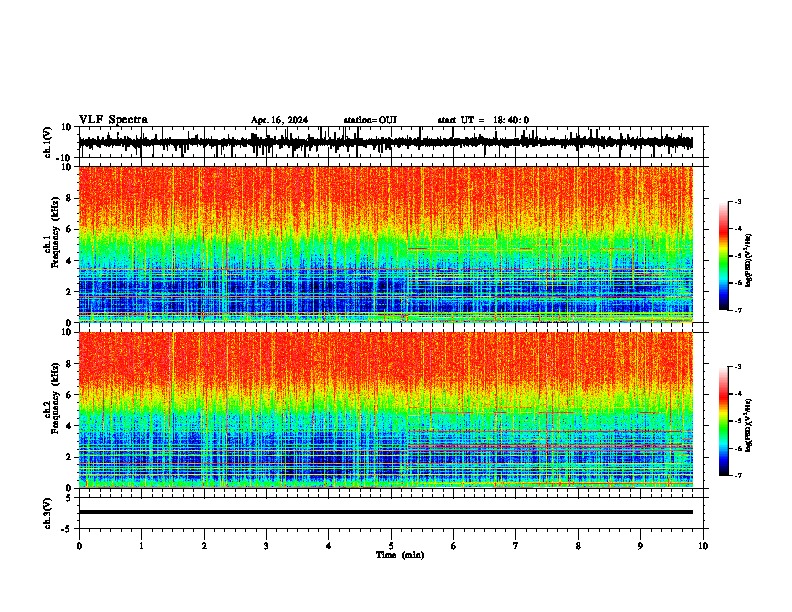792x612 pixels.
Task: Select the ch.2 color scale log(PSD) label
Action: point(749,425)
